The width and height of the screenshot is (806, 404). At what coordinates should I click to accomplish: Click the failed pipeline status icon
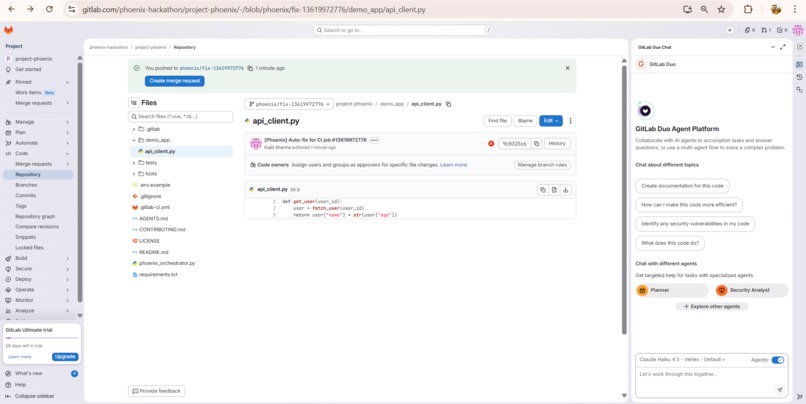tap(491, 143)
